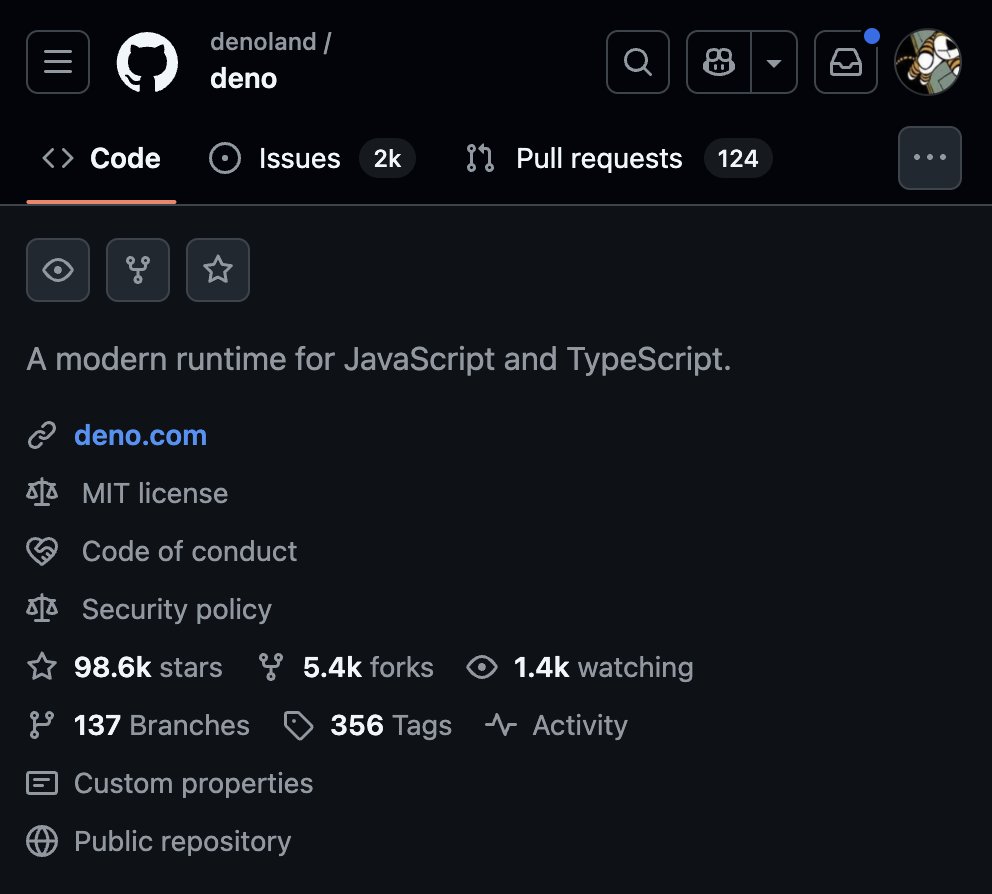Go to GitHub home via Octocat logo

pos(147,62)
